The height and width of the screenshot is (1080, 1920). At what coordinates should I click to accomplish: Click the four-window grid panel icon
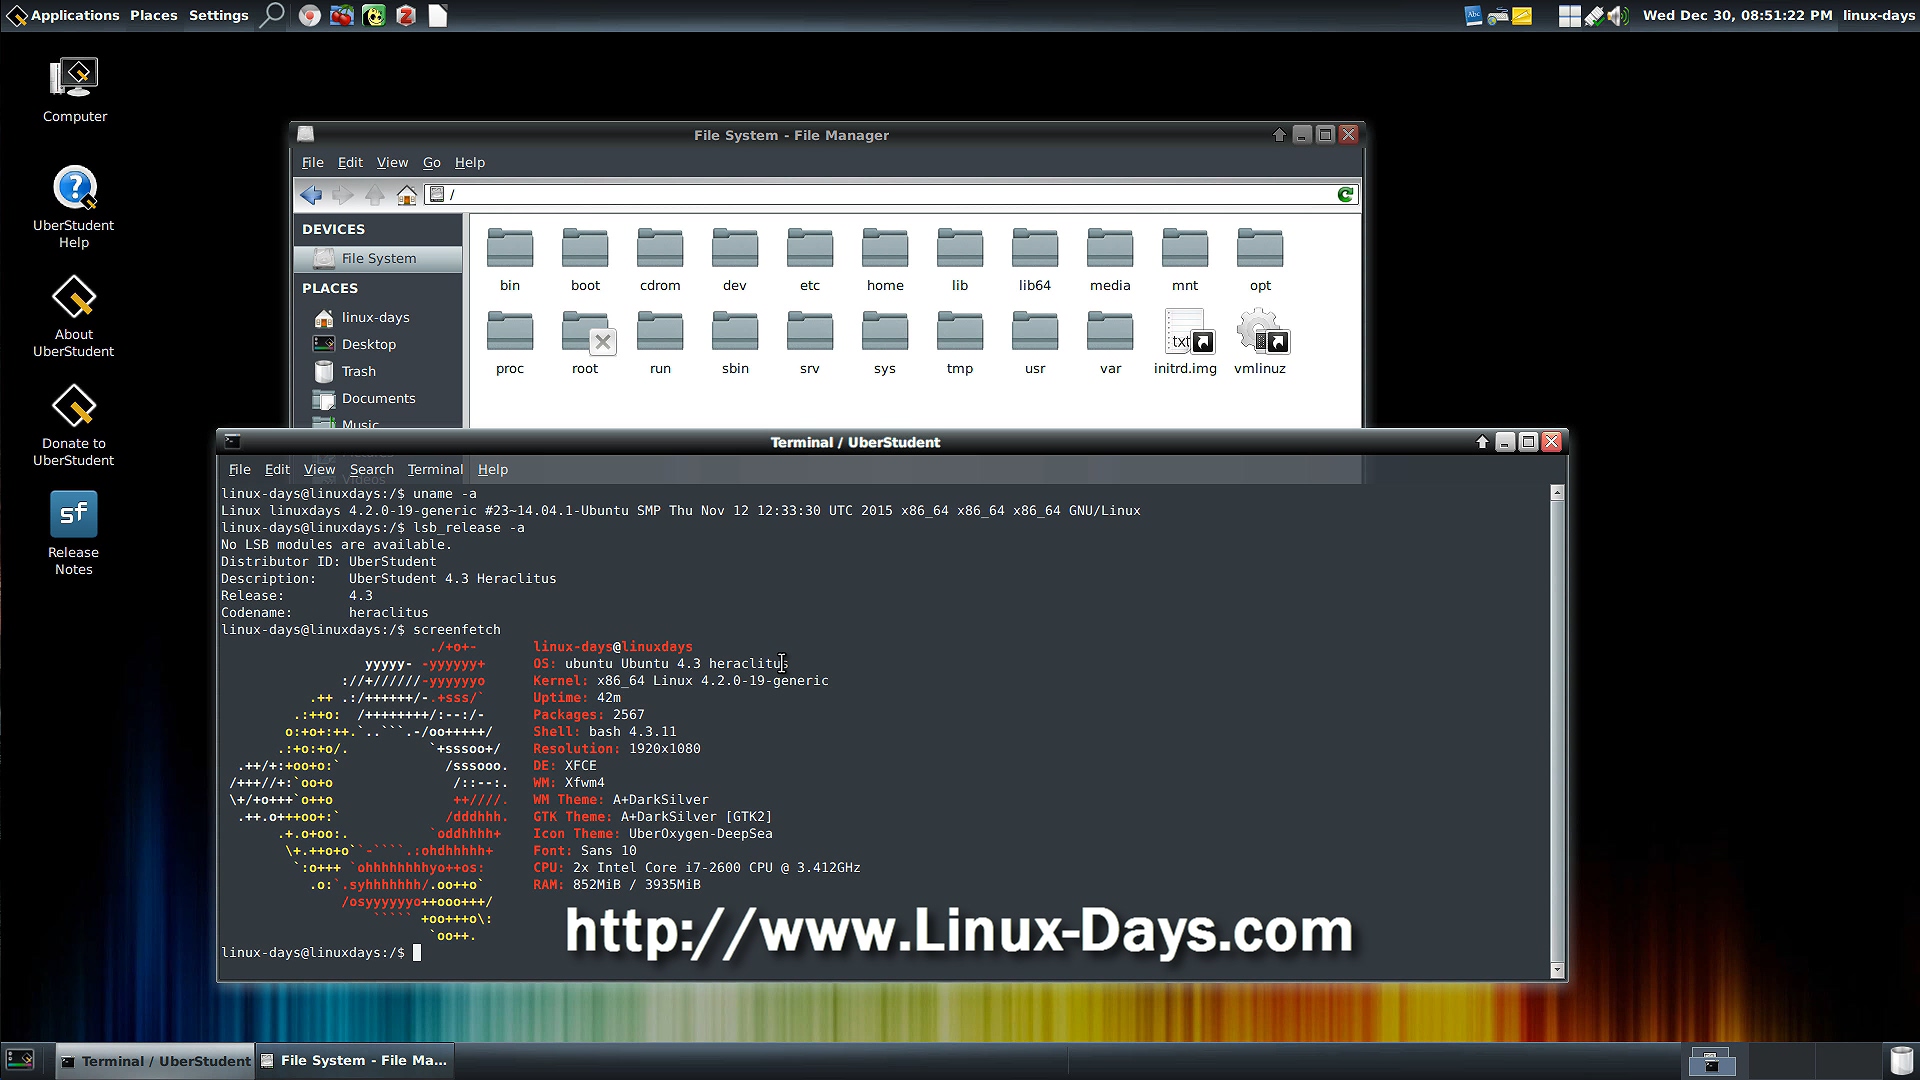click(1570, 15)
